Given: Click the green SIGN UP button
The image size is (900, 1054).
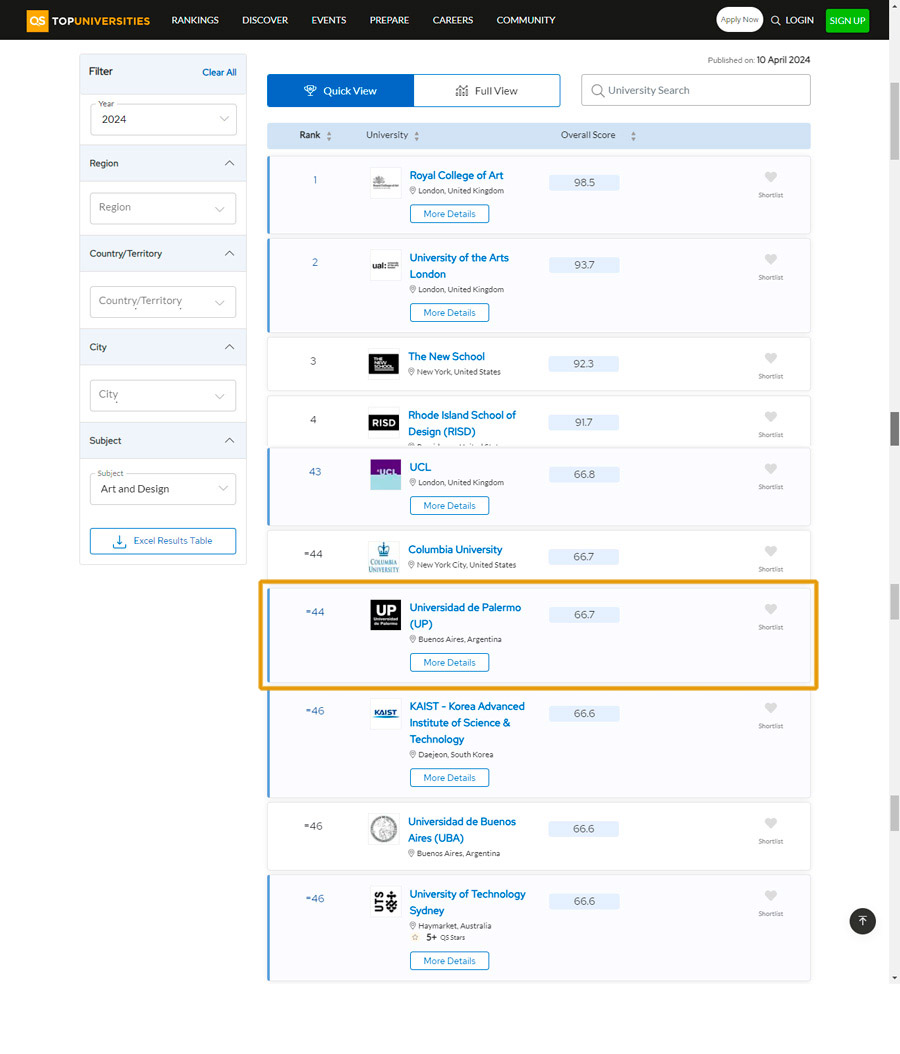Looking at the screenshot, I should [847, 20].
